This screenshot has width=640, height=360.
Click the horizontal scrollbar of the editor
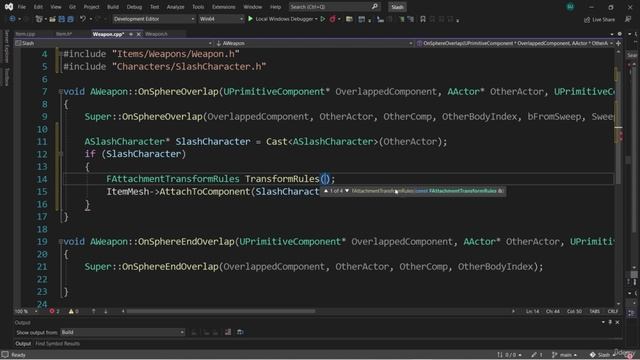tap(220, 311)
